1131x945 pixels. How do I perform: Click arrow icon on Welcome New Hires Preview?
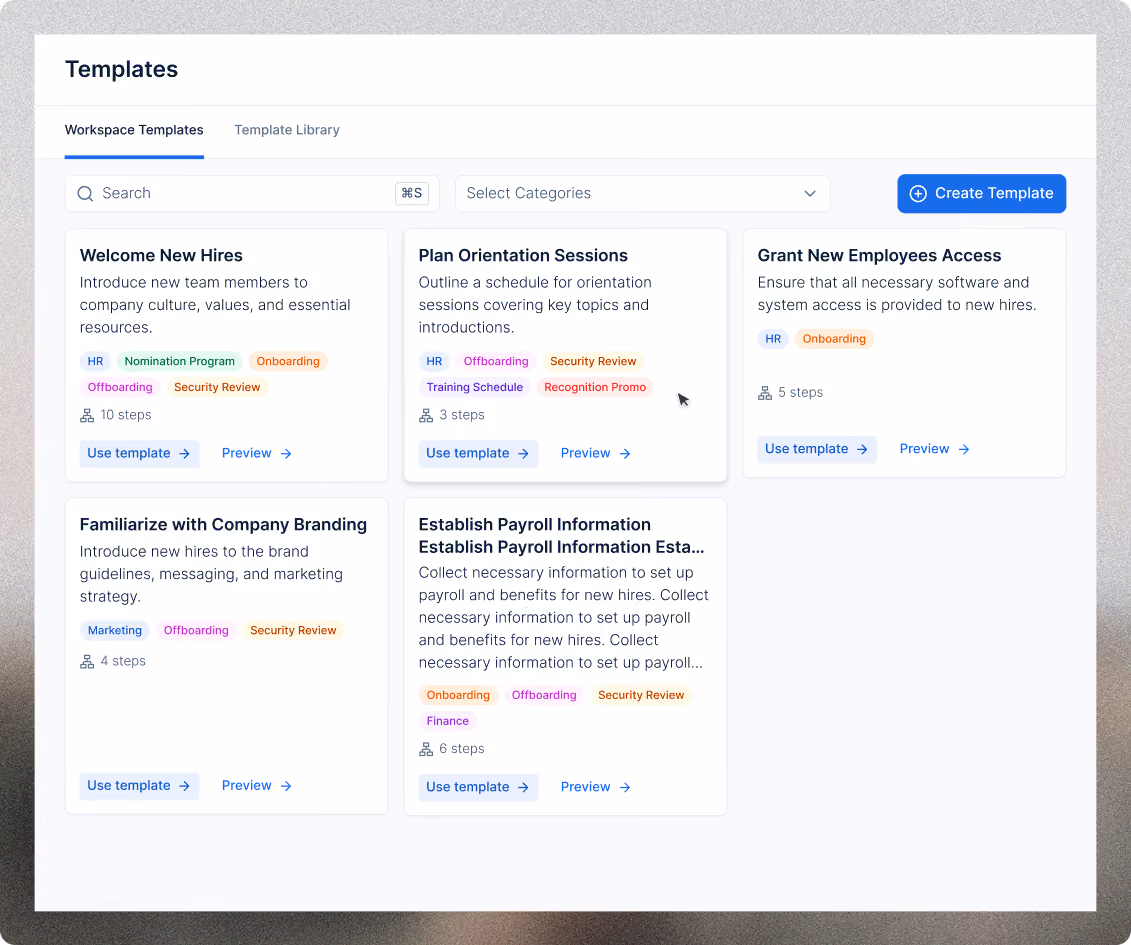pos(286,454)
